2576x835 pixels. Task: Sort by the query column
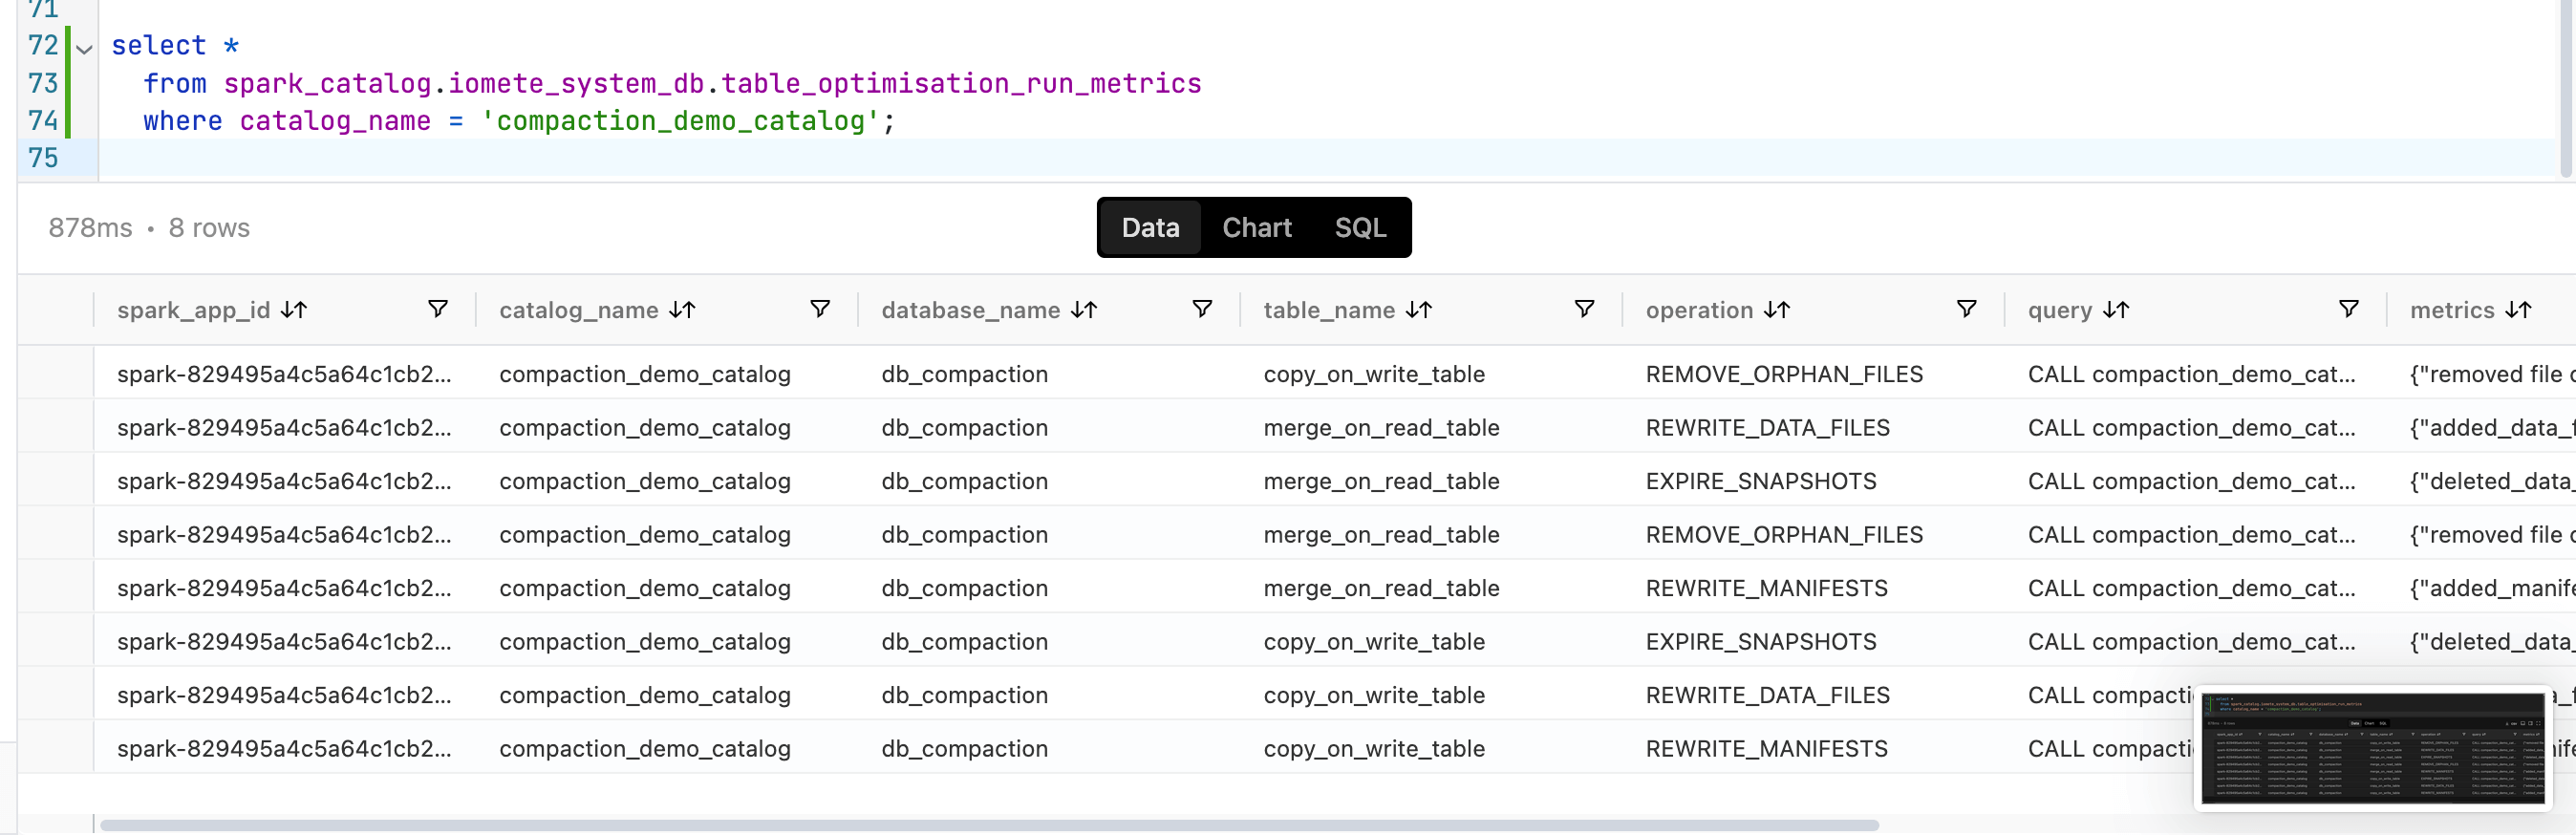click(x=2116, y=310)
